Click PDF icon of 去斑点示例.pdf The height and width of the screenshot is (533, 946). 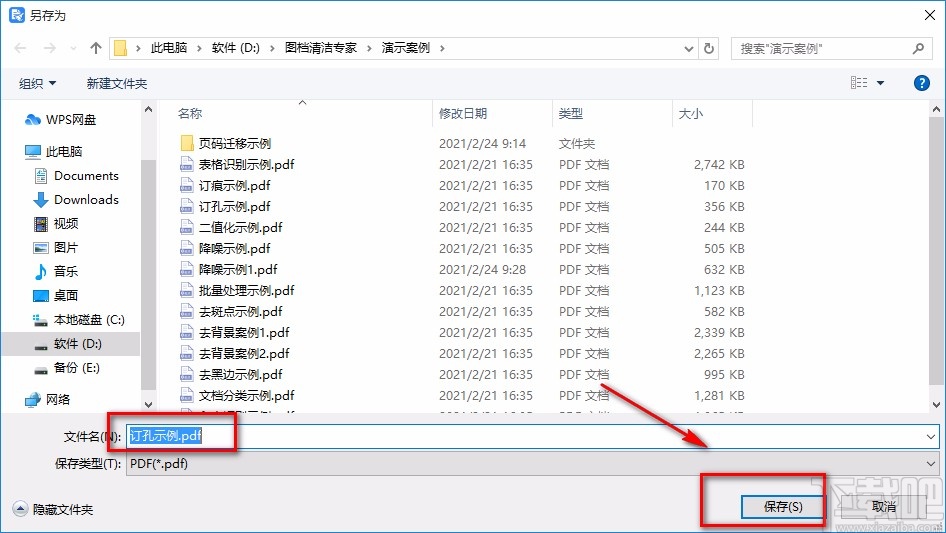coord(186,311)
